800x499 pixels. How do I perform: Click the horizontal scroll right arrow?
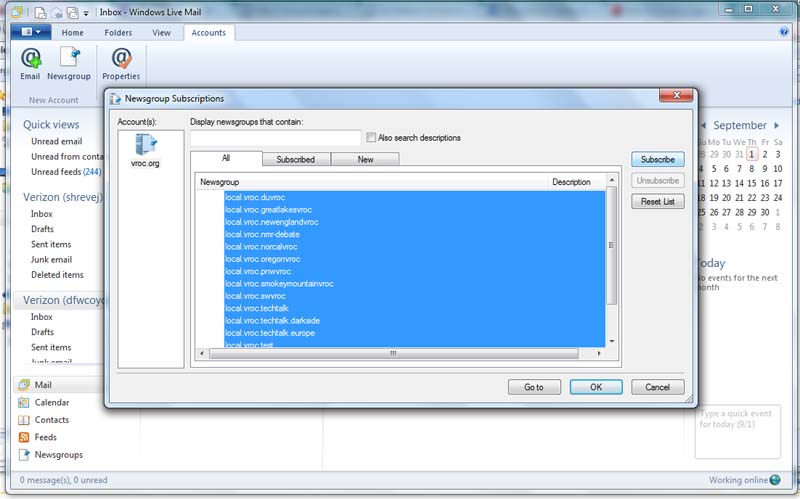(x=599, y=353)
